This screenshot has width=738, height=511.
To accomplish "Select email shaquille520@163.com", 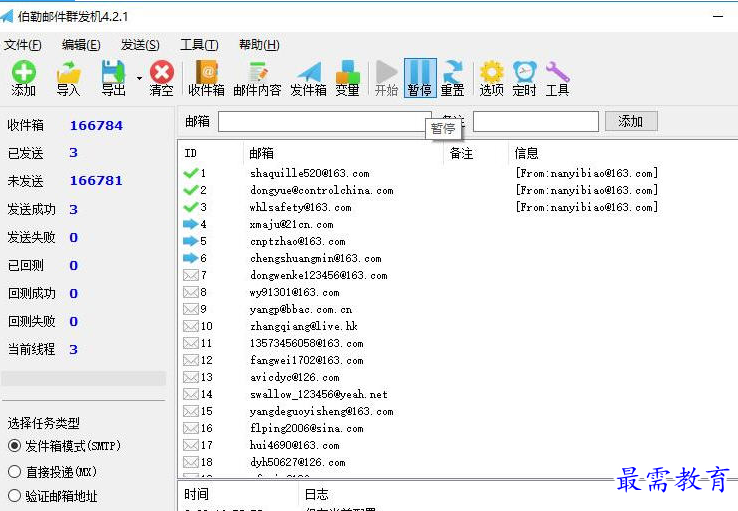I will pos(310,173).
